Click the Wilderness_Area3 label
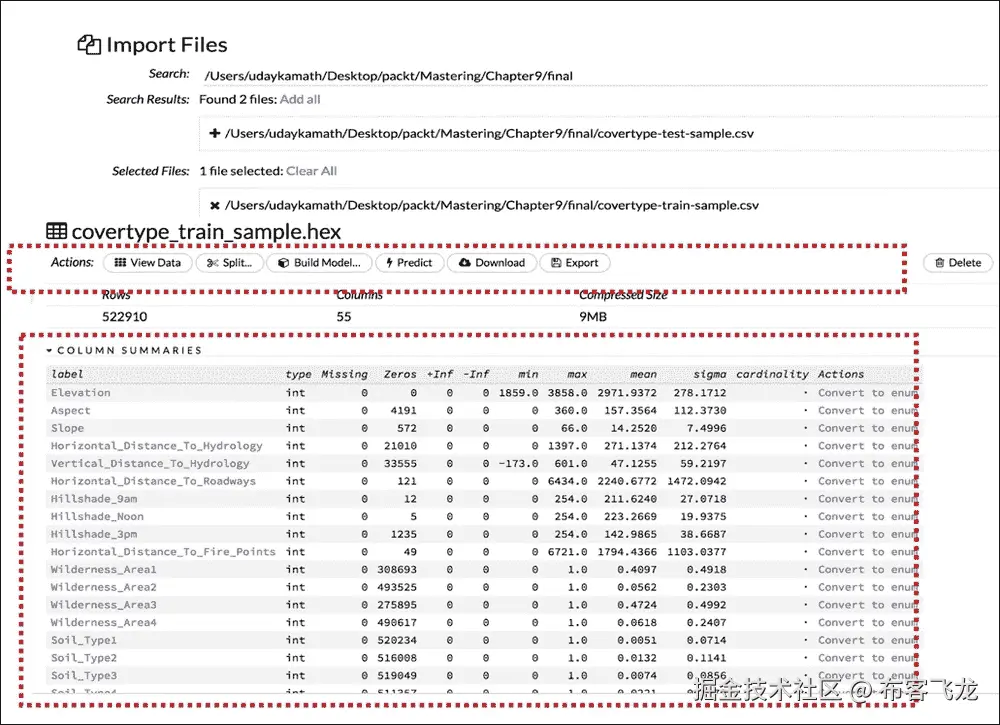The width and height of the screenshot is (1000, 725). click(x=103, y=605)
